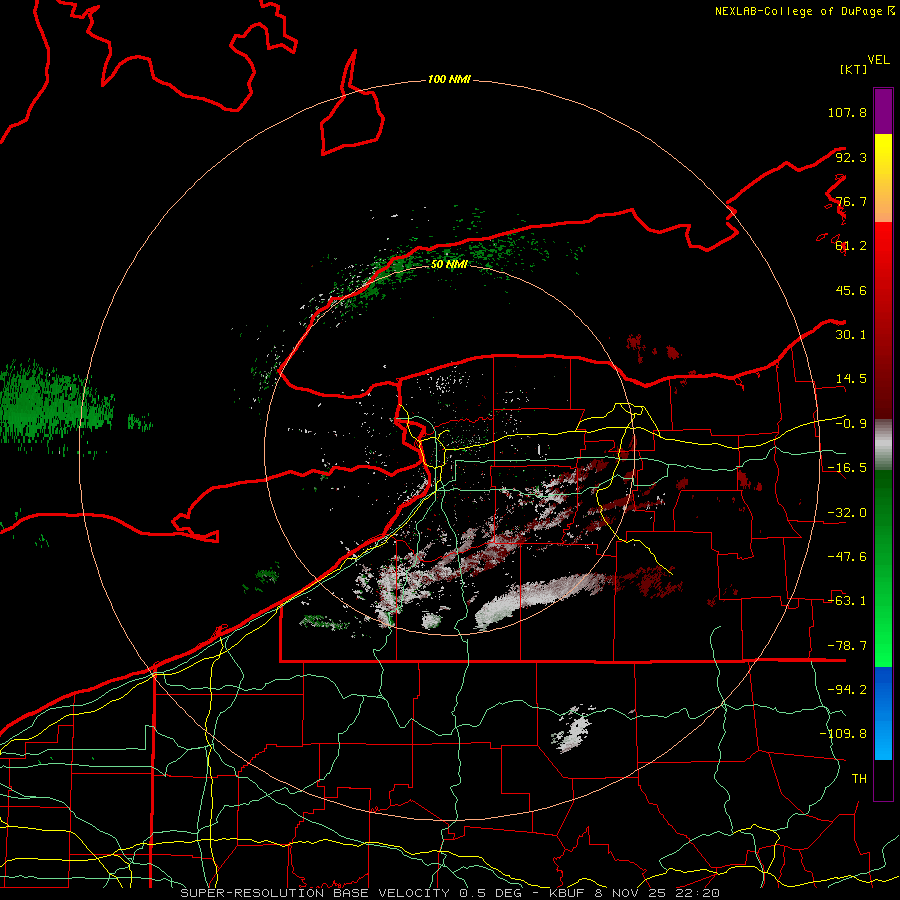Click the NEXLAB-College of DuPage credit text
Image resolution: width=900 pixels, height=900 pixels.
(x=804, y=11)
